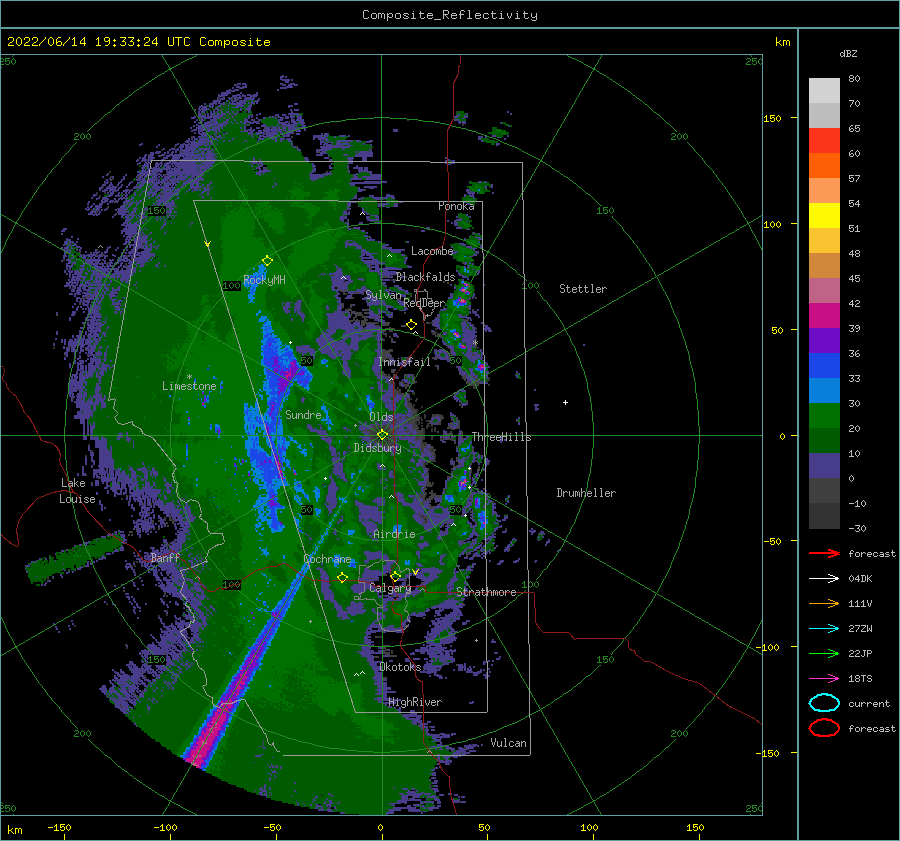The height and width of the screenshot is (841, 900).
Task: Select the slate purple 0–10 dBZ swatch
Action: (x=824, y=466)
